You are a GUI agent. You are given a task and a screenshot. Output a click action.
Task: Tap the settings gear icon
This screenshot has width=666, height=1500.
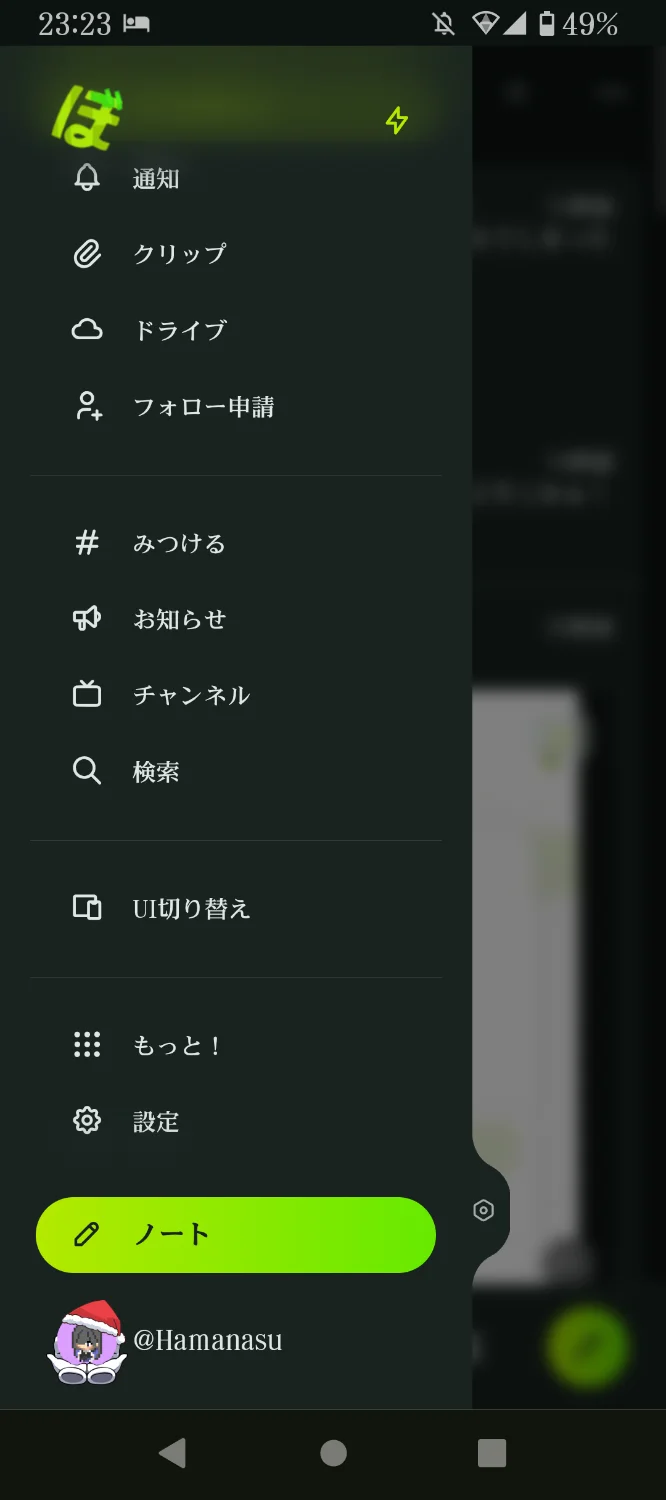click(x=87, y=1121)
